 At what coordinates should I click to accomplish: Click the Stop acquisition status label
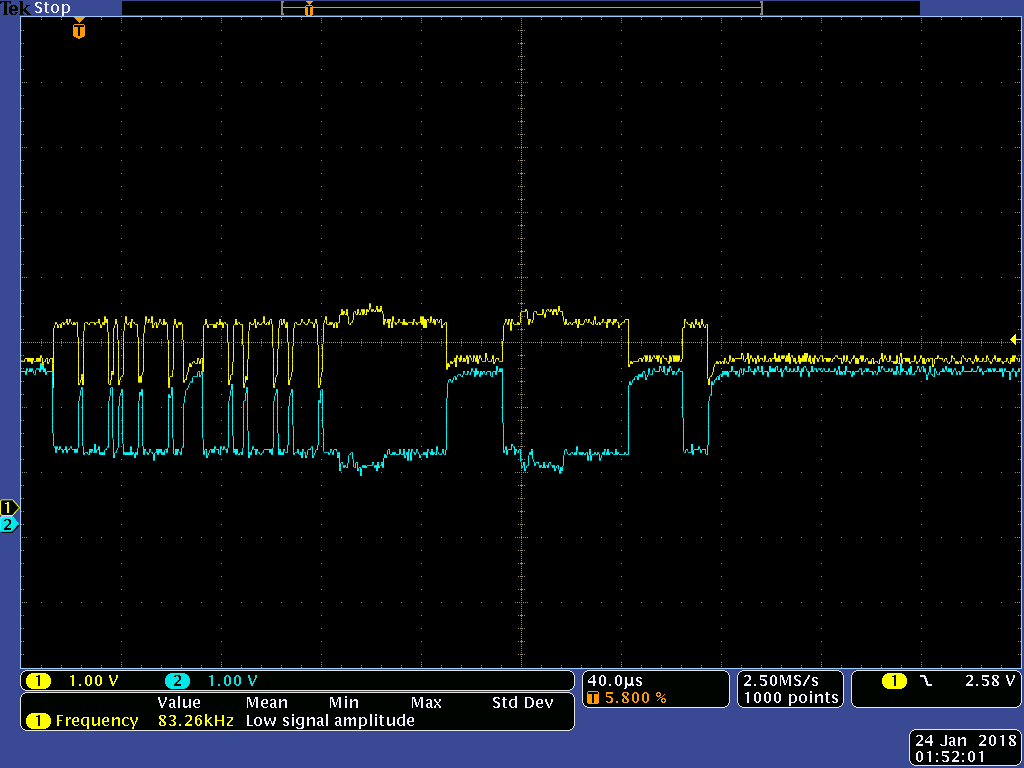(52, 8)
